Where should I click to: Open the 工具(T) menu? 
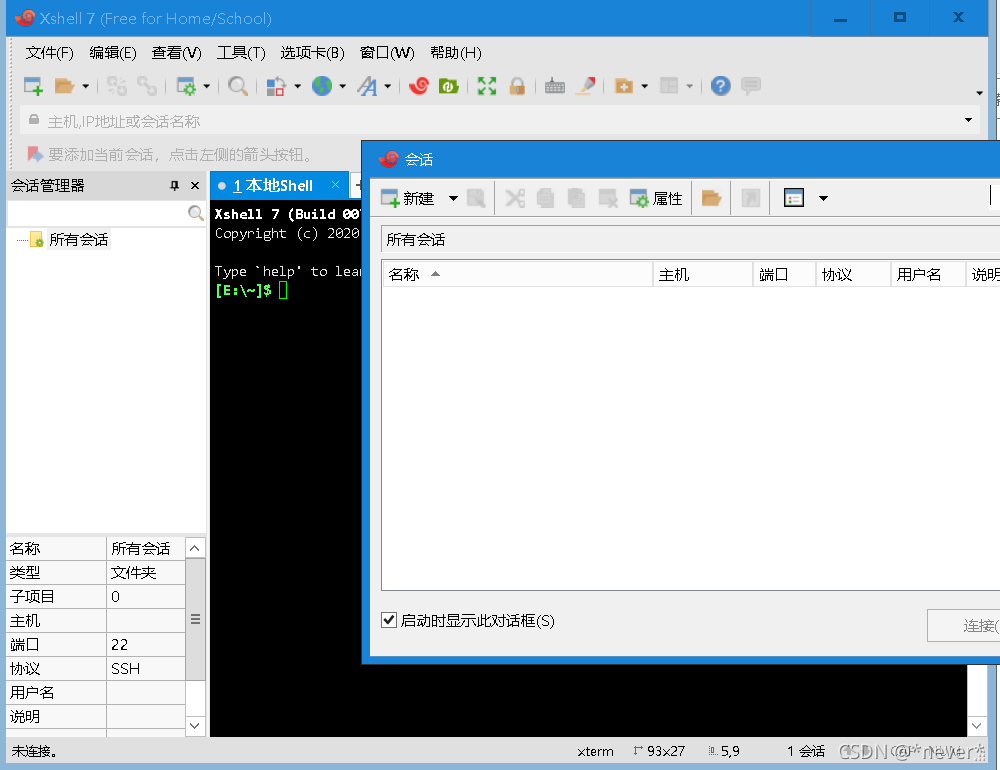(240, 53)
